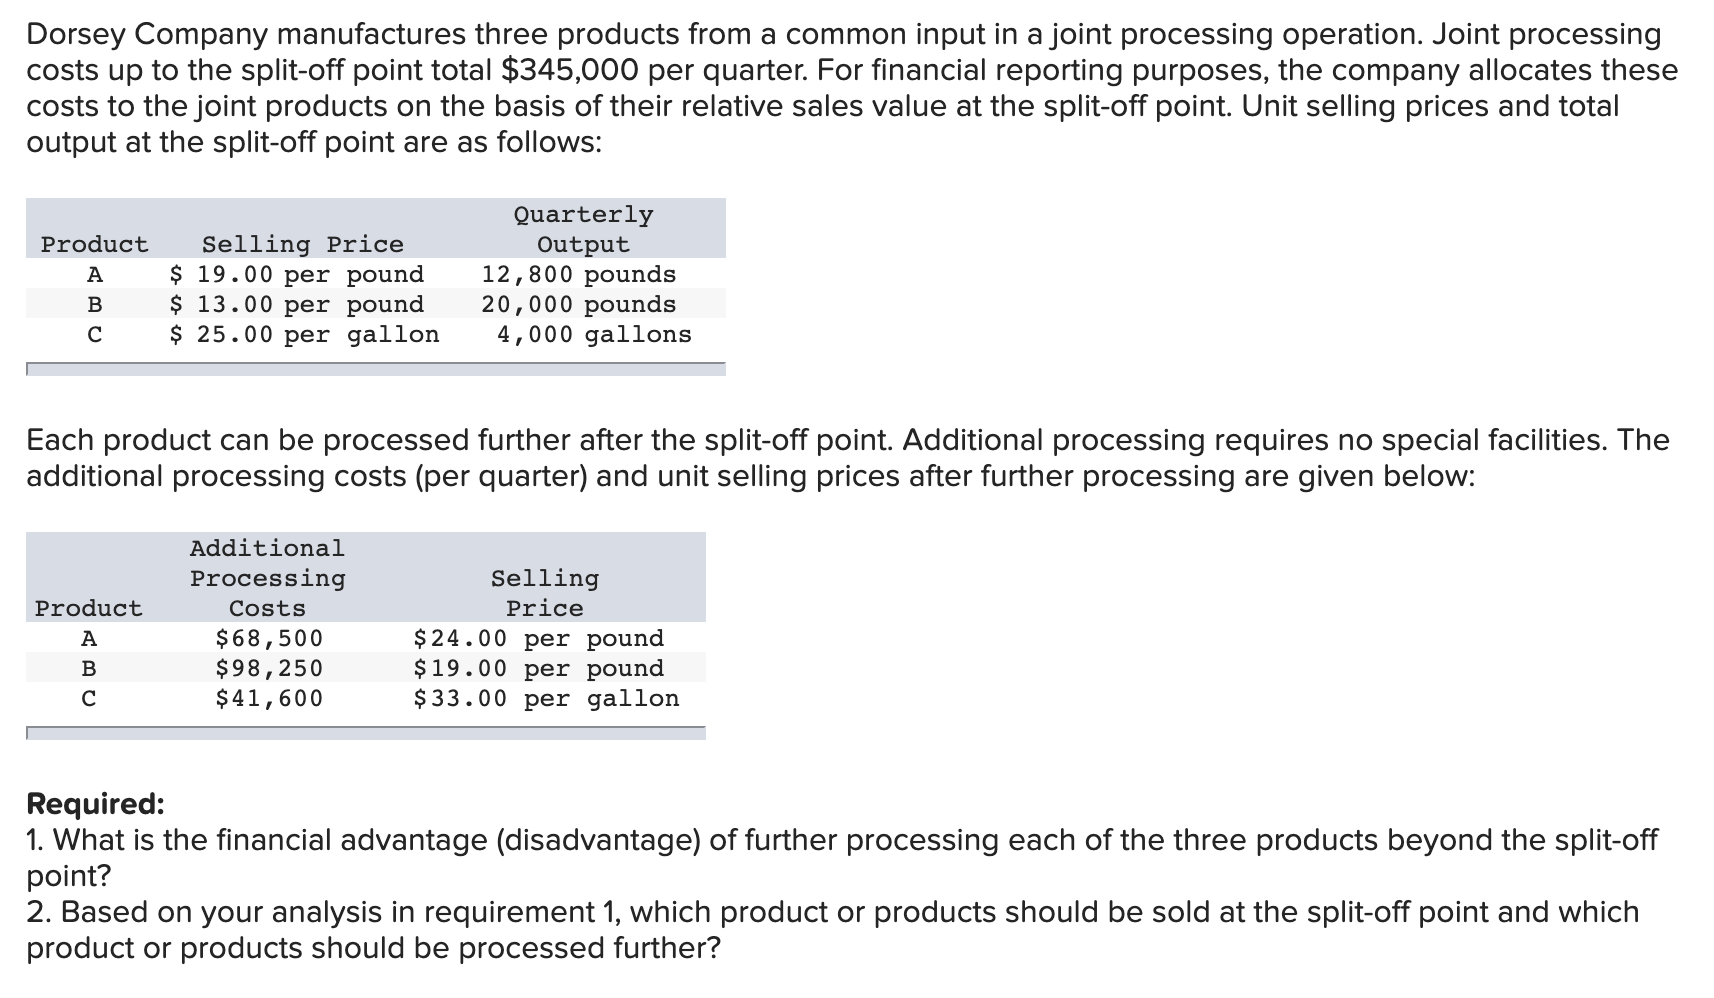The image size is (1714, 998).
Task: Click the Additional Processing Costs column header
Action: tap(267, 578)
